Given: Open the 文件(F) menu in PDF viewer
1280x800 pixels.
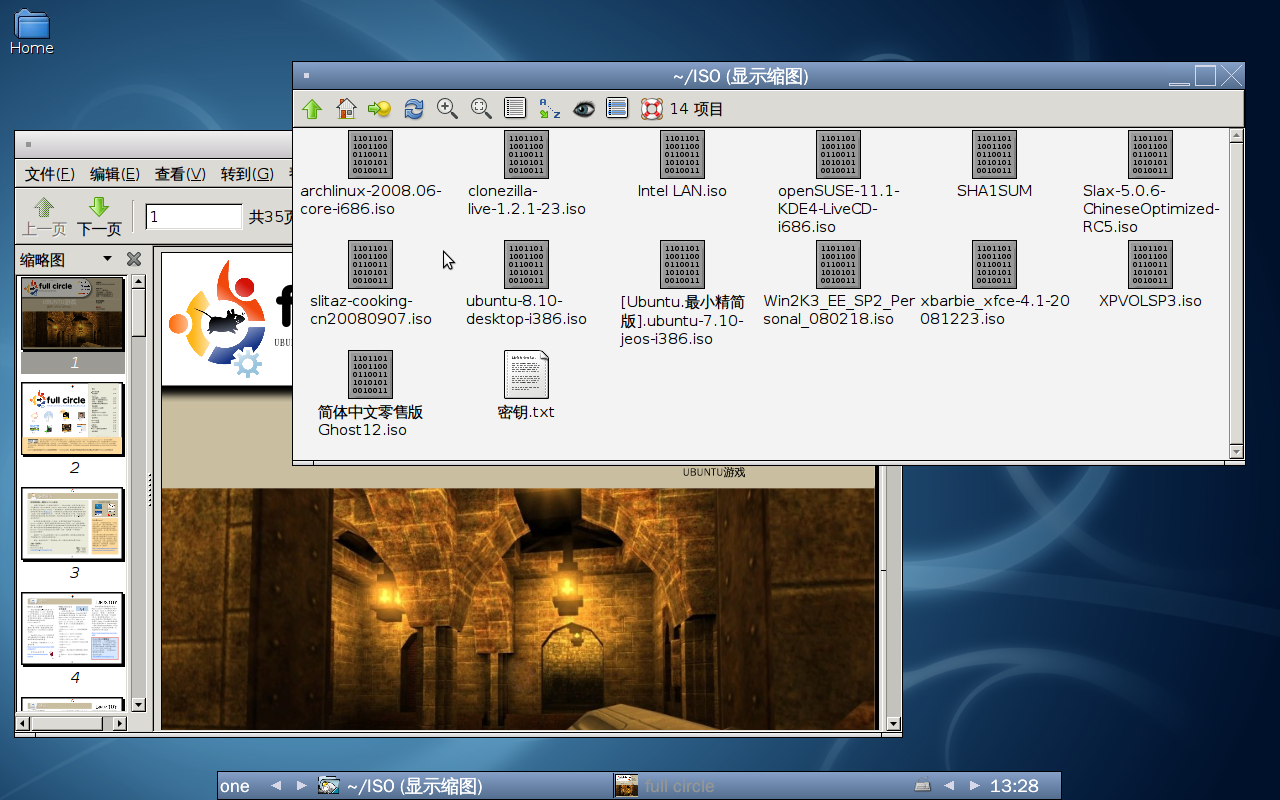Looking at the screenshot, I should 50,174.
